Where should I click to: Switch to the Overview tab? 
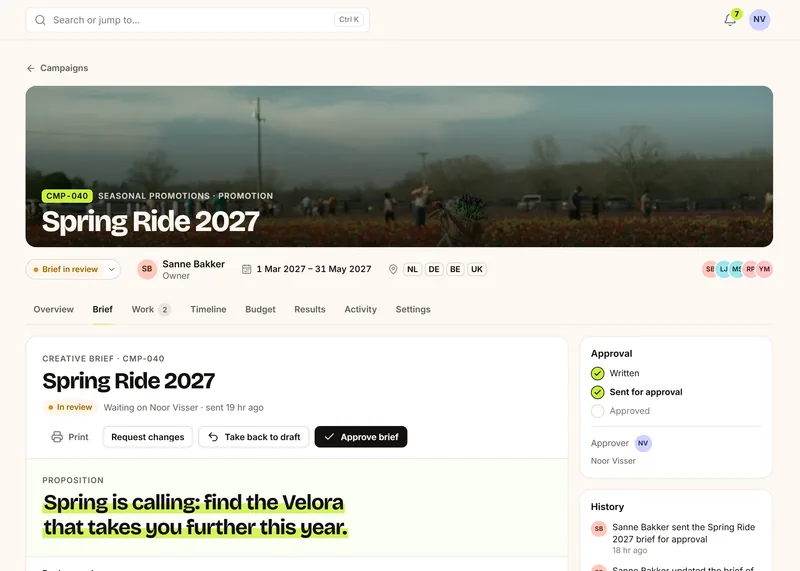[x=54, y=309]
